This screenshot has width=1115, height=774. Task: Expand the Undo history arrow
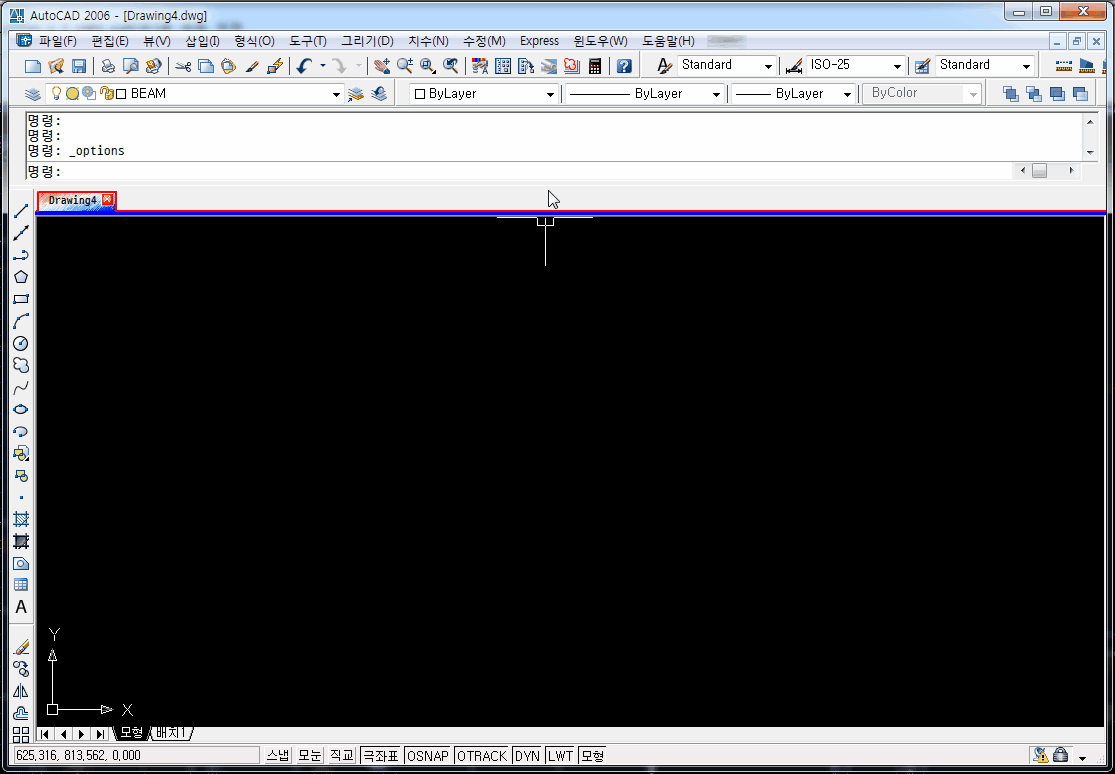[x=323, y=66]
